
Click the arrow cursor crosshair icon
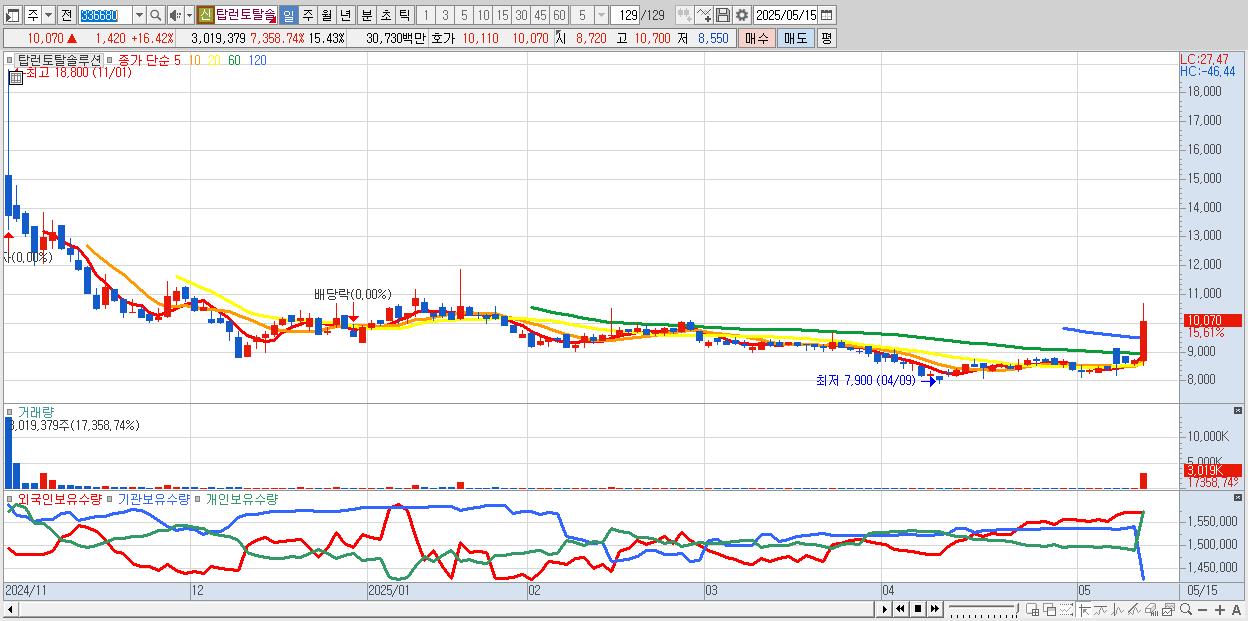[1086, 609]
